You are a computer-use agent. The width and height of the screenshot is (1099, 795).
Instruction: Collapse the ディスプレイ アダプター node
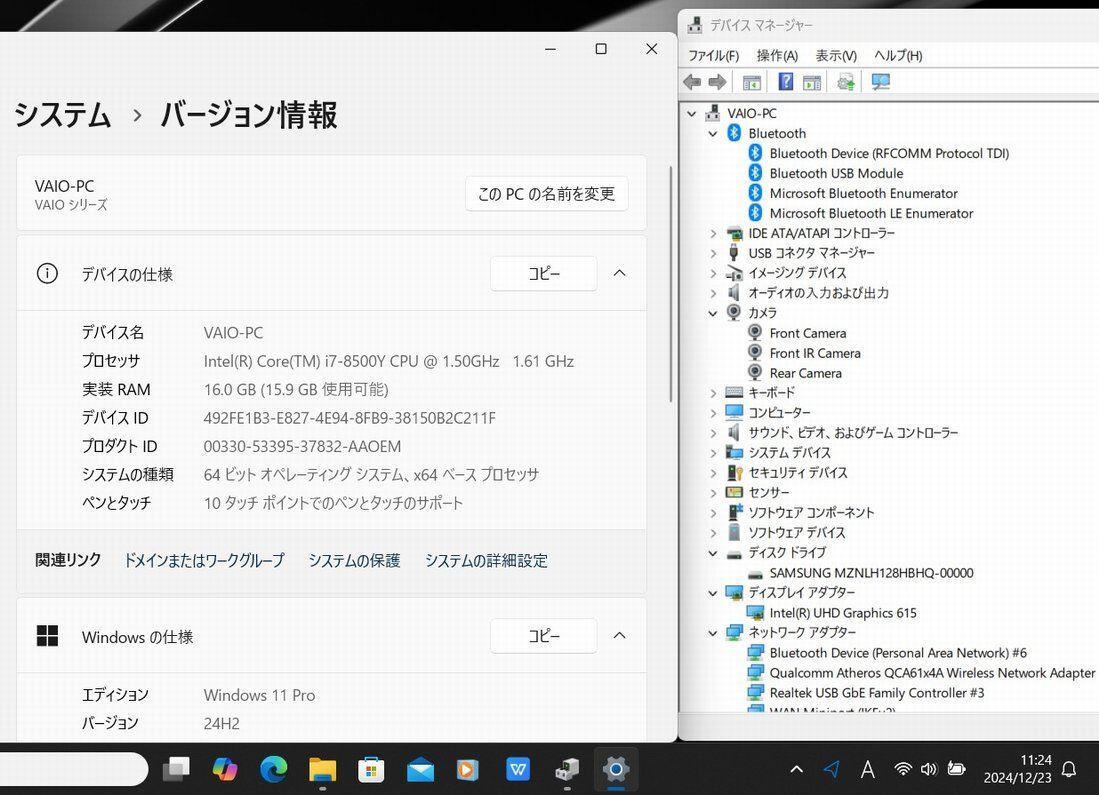pos(713,593)
